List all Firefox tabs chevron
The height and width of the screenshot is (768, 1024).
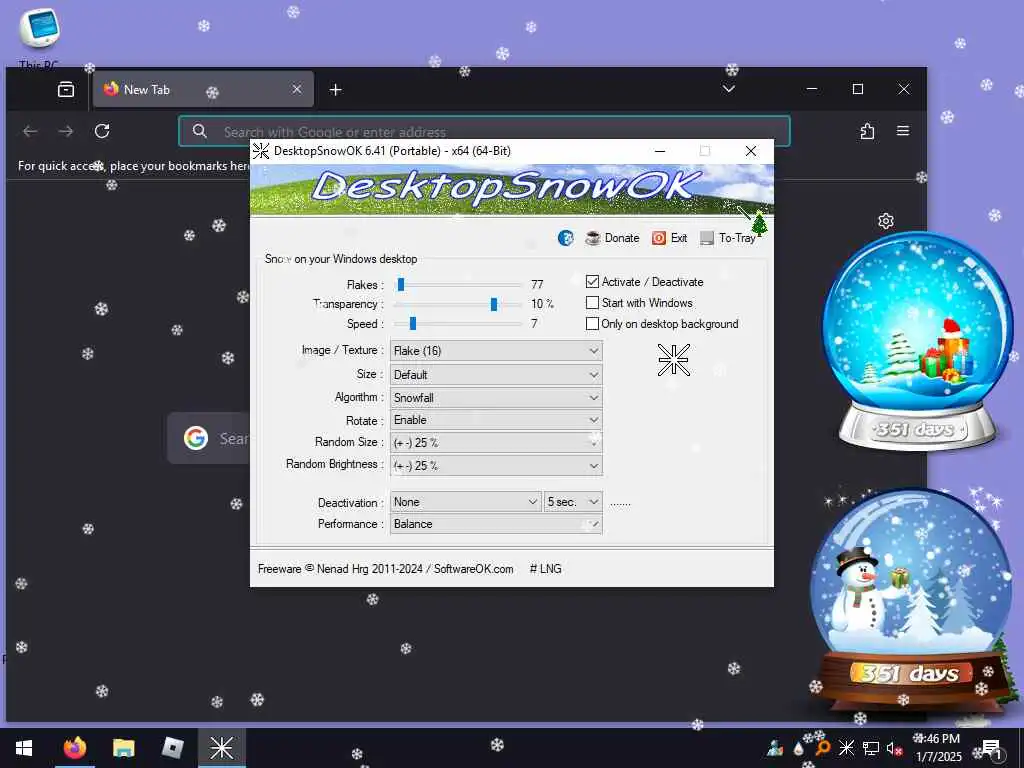tap(729, 89)
